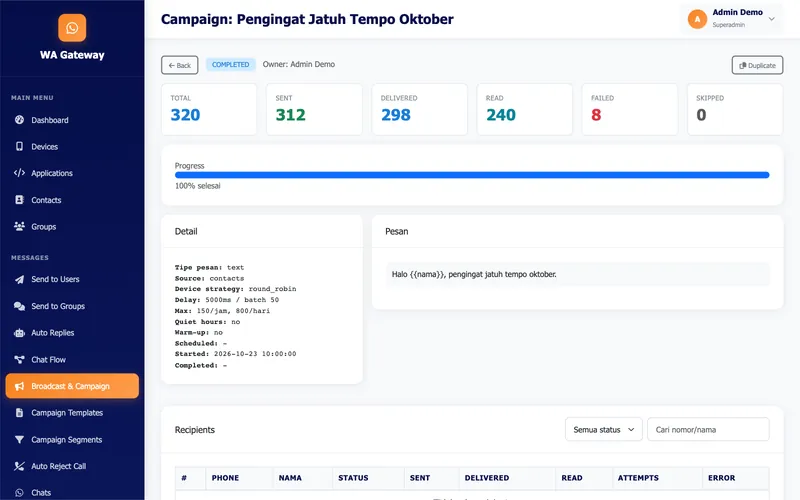Click the Back button
The width and height of the screenshot is (800, 500).
(180, 65)
